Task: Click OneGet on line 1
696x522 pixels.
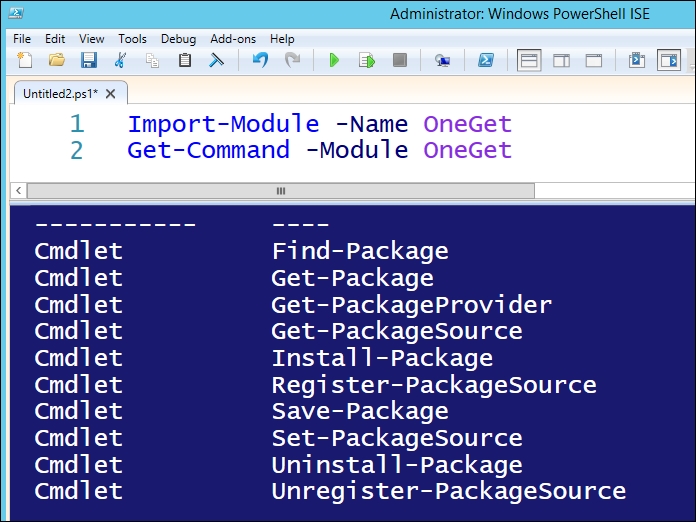Action: (467, 124)
